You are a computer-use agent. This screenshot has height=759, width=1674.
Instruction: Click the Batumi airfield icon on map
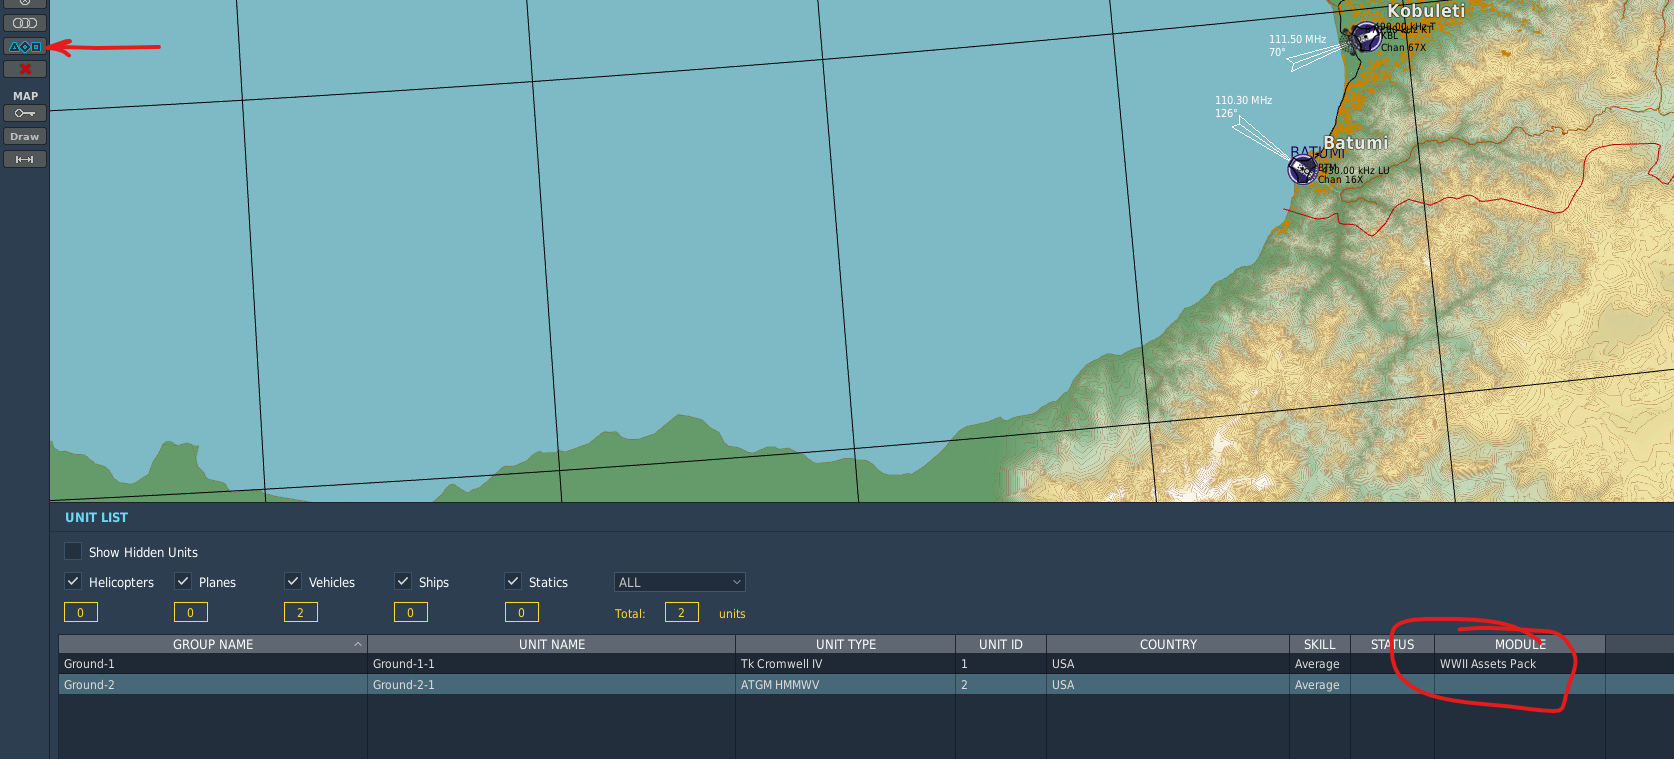1303,169
